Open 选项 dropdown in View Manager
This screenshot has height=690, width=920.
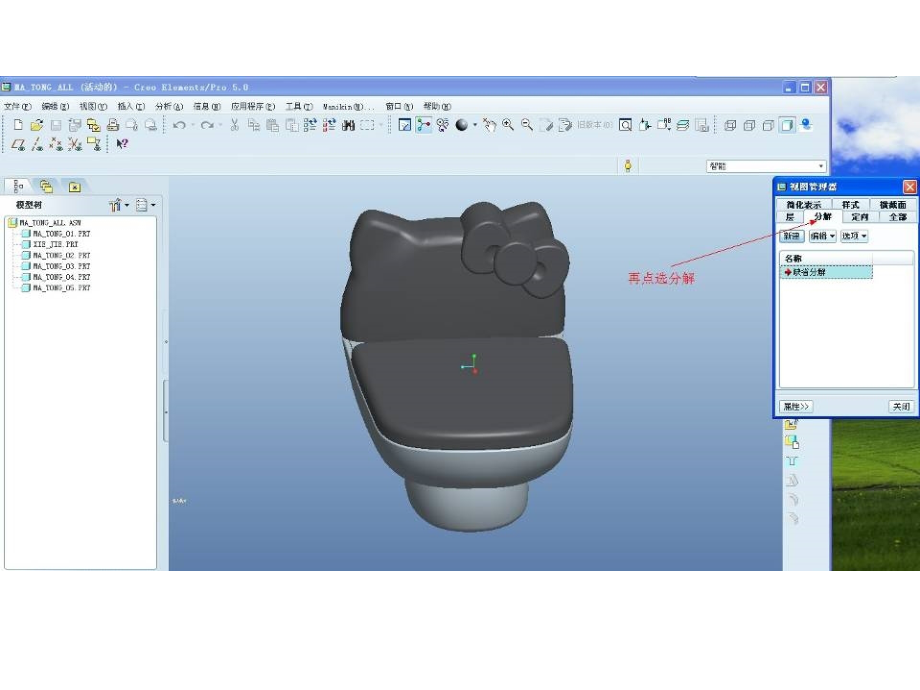tap(854, 236)
